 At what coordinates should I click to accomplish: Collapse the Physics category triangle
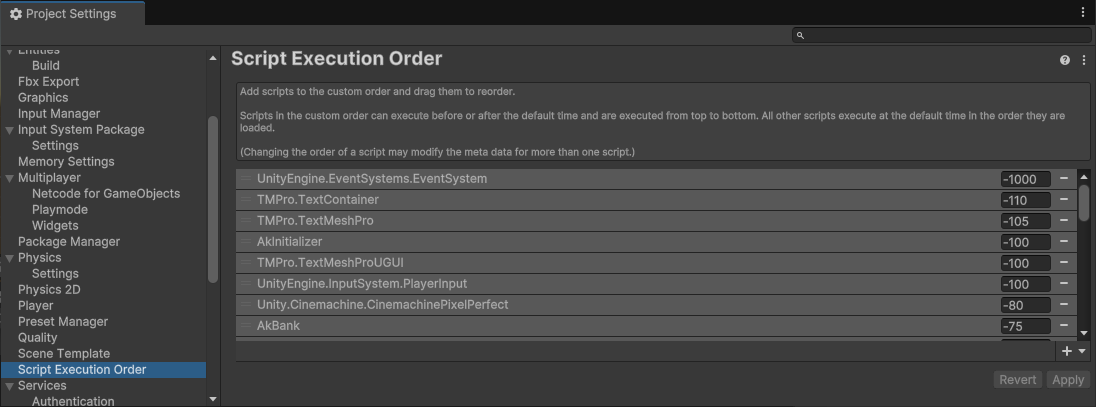(x=10, y=258)
